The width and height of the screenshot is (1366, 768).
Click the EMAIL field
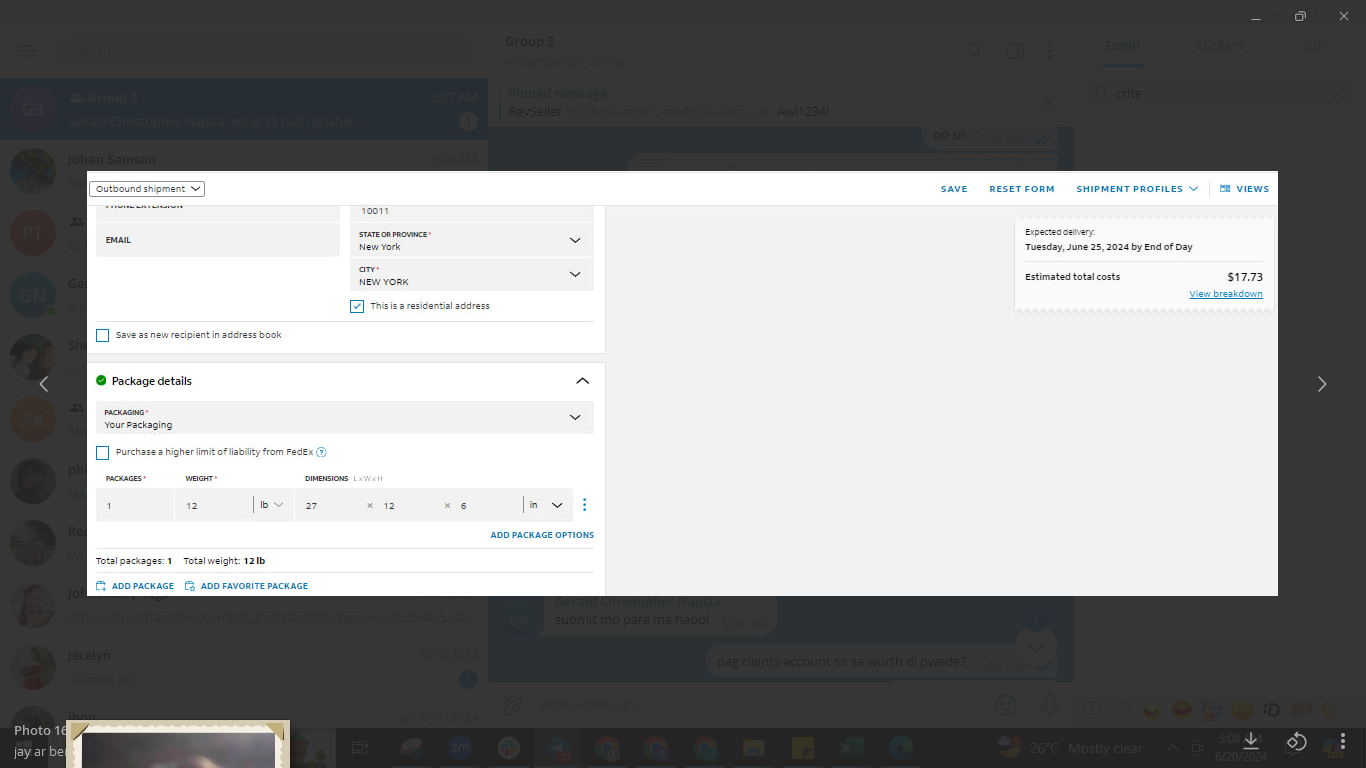pos(218,240)
